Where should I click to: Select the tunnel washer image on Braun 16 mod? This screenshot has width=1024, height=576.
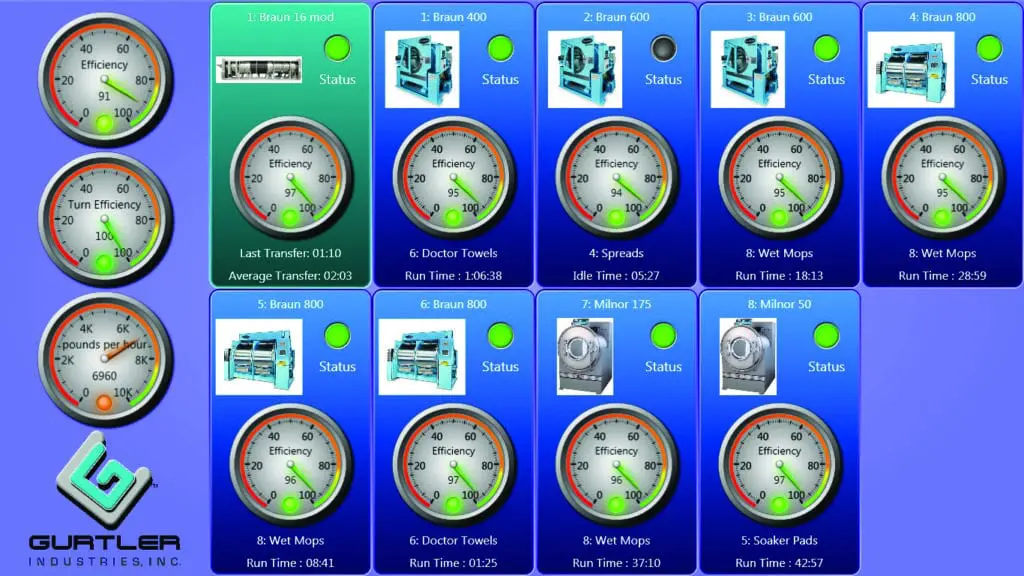(259, 69)
